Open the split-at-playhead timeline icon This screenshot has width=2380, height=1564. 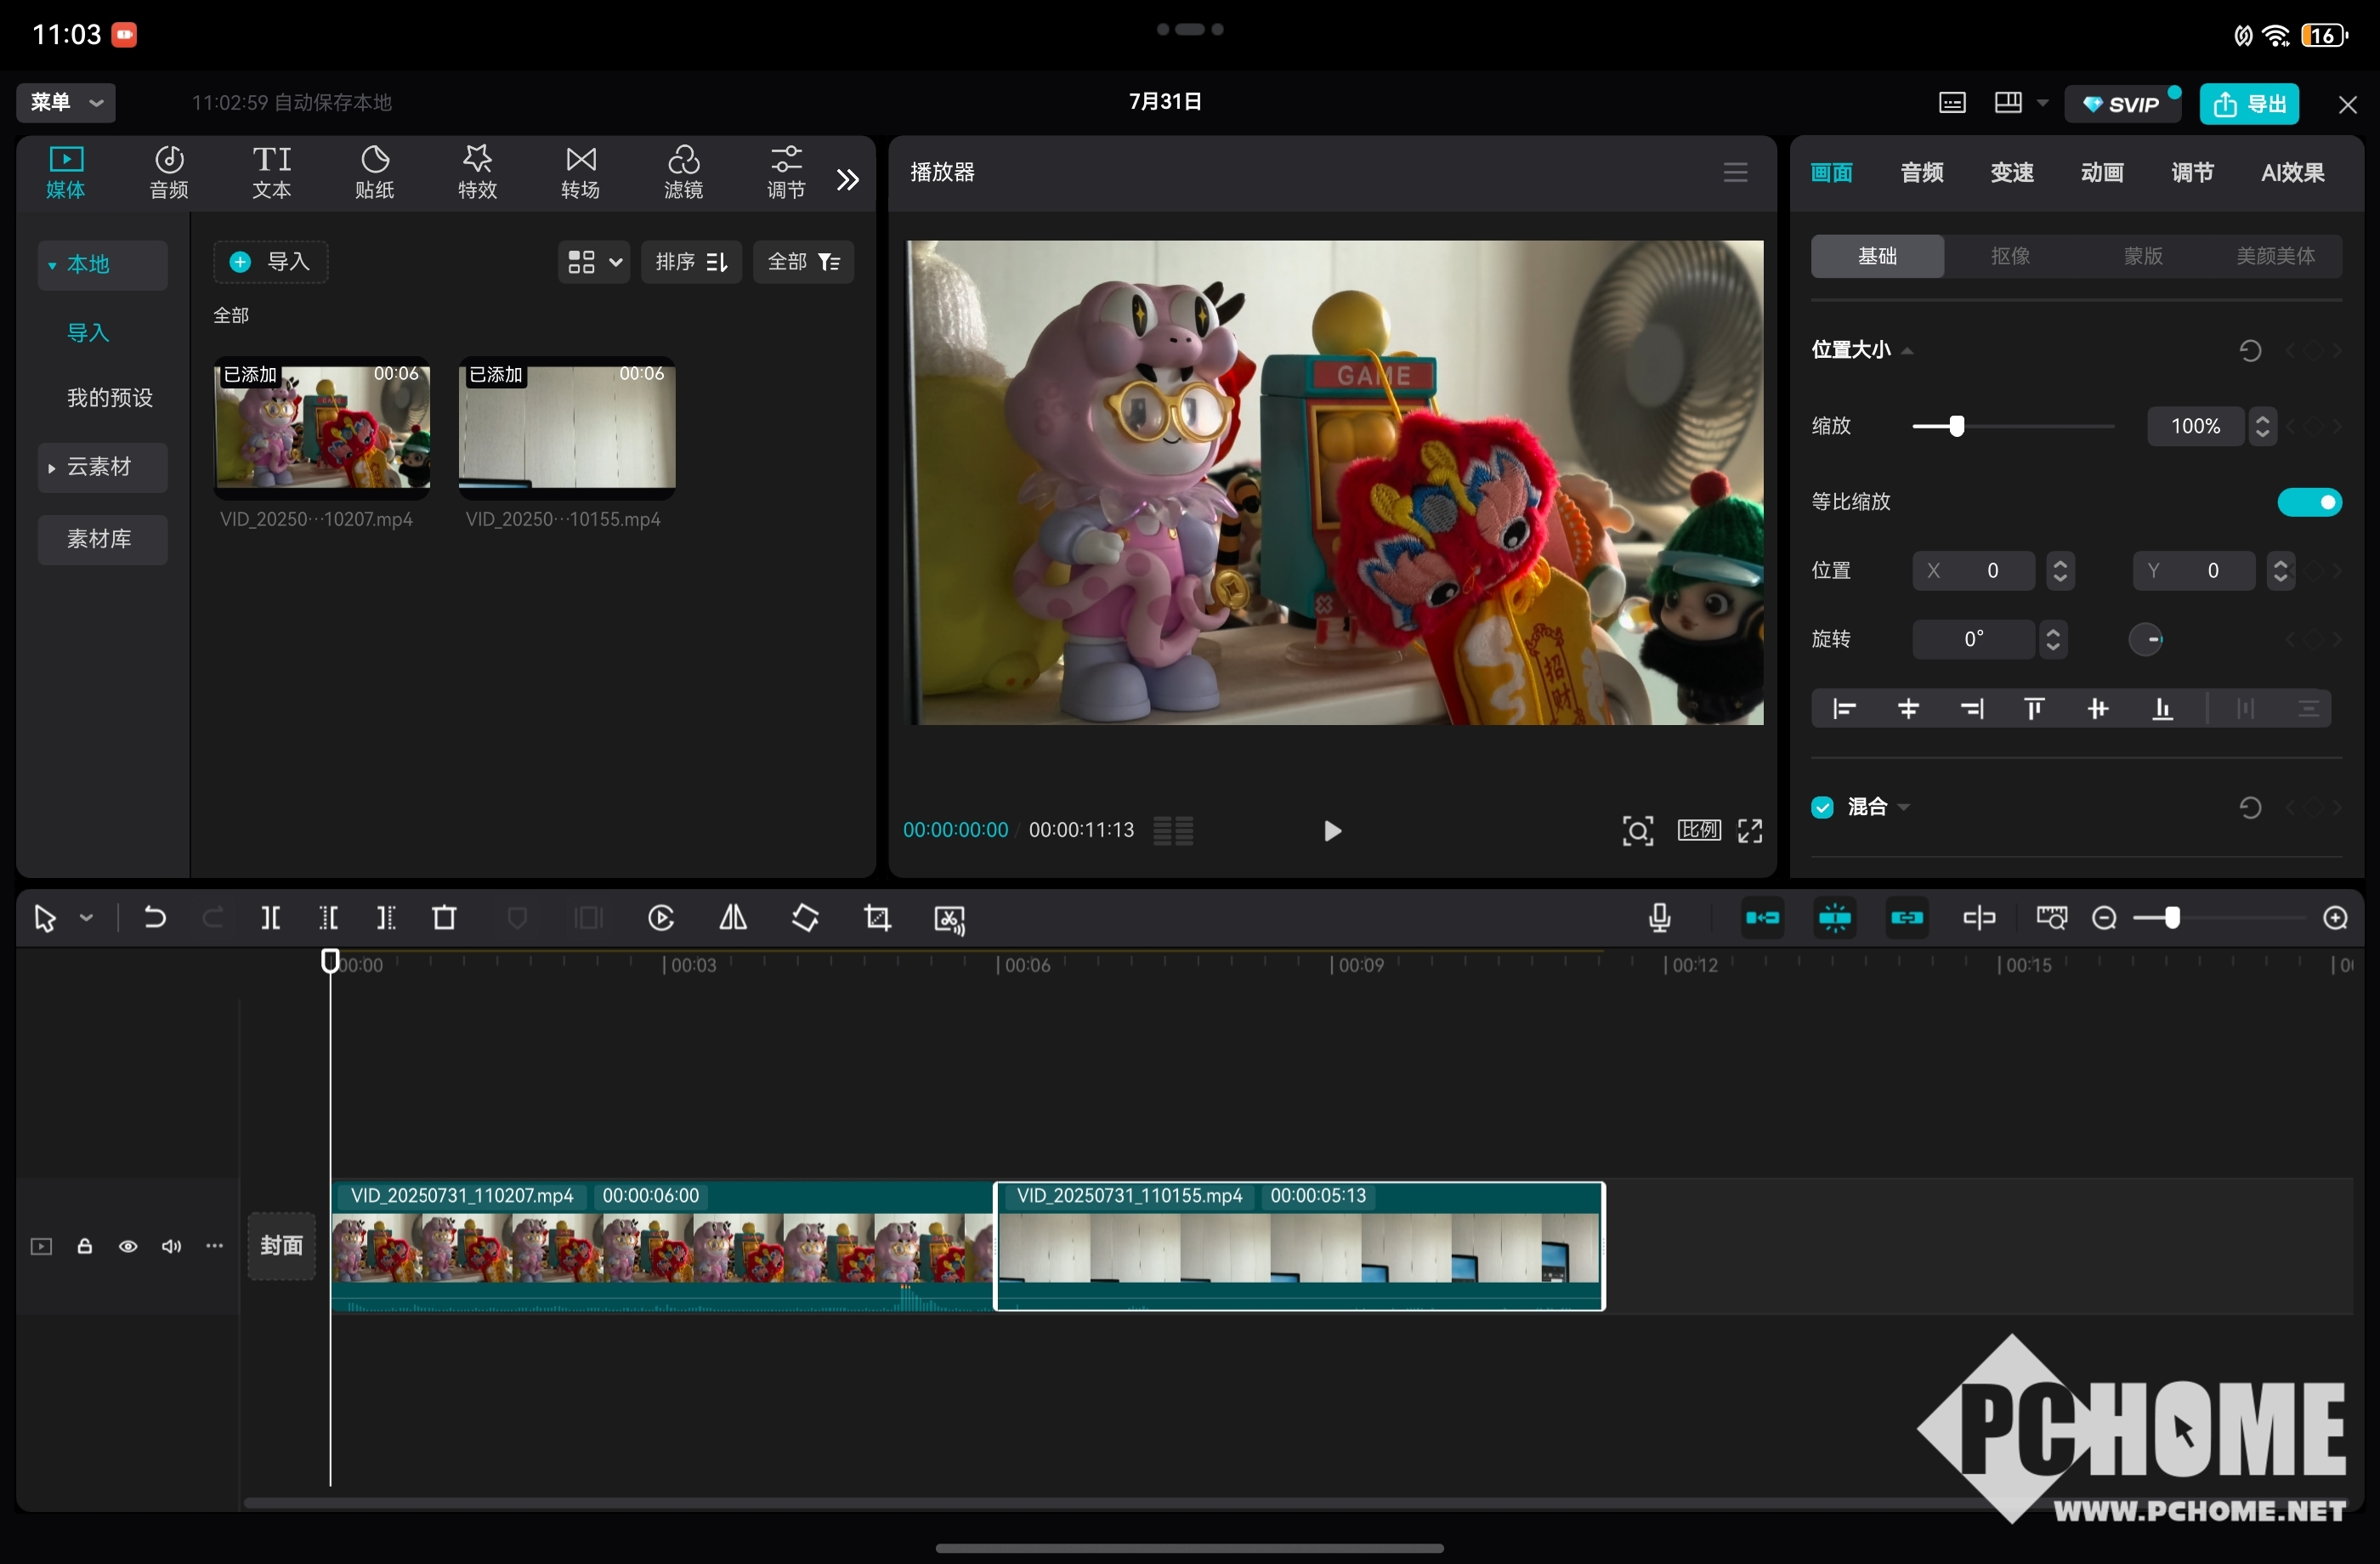pyautogui.click(x=1979, y=917)
